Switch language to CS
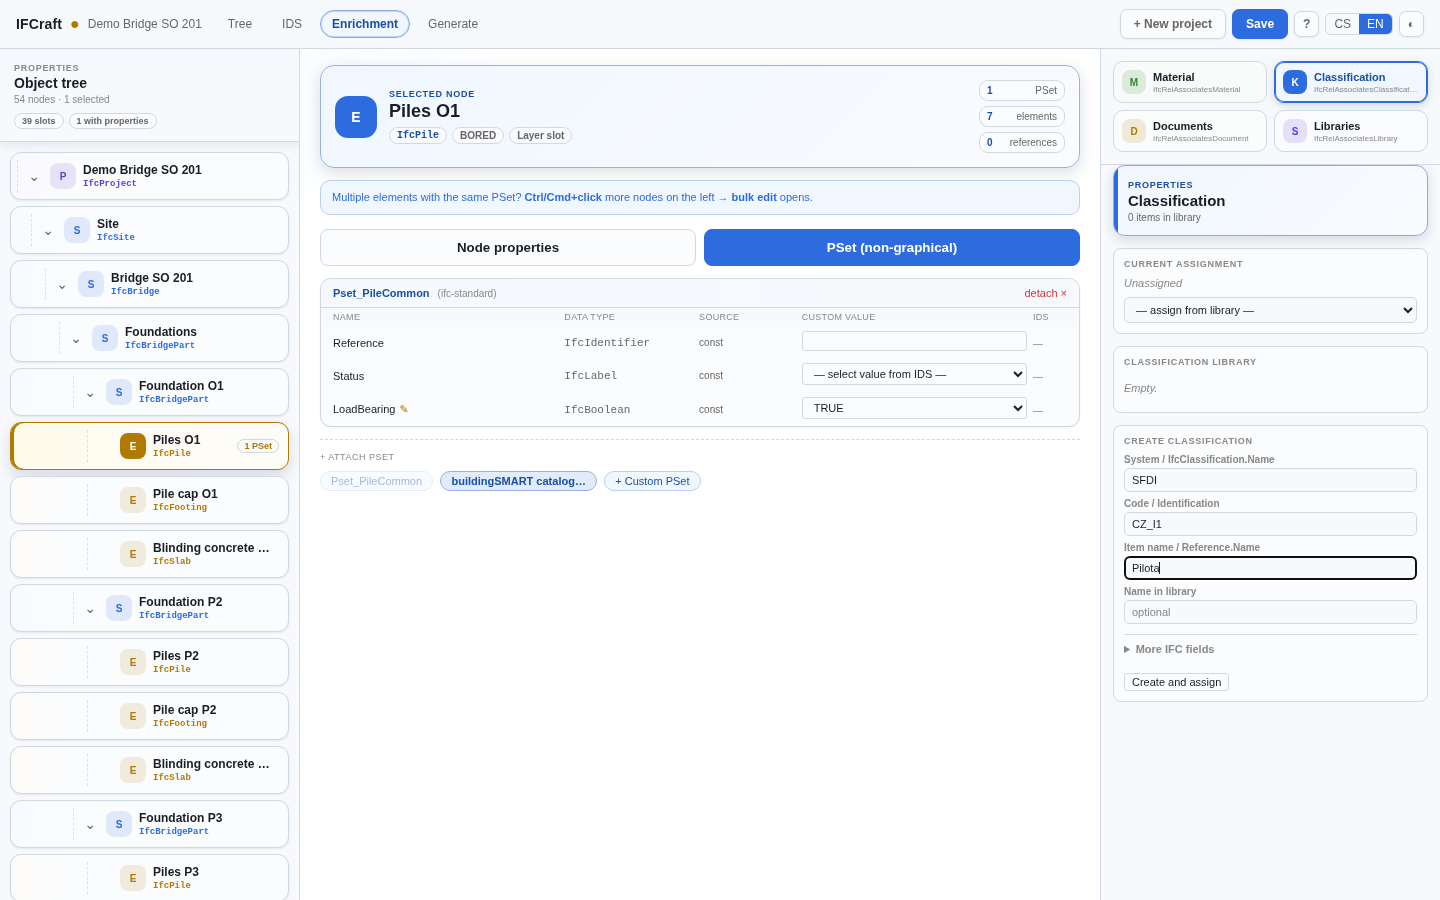1440x900 pixels. (1342, 24)
